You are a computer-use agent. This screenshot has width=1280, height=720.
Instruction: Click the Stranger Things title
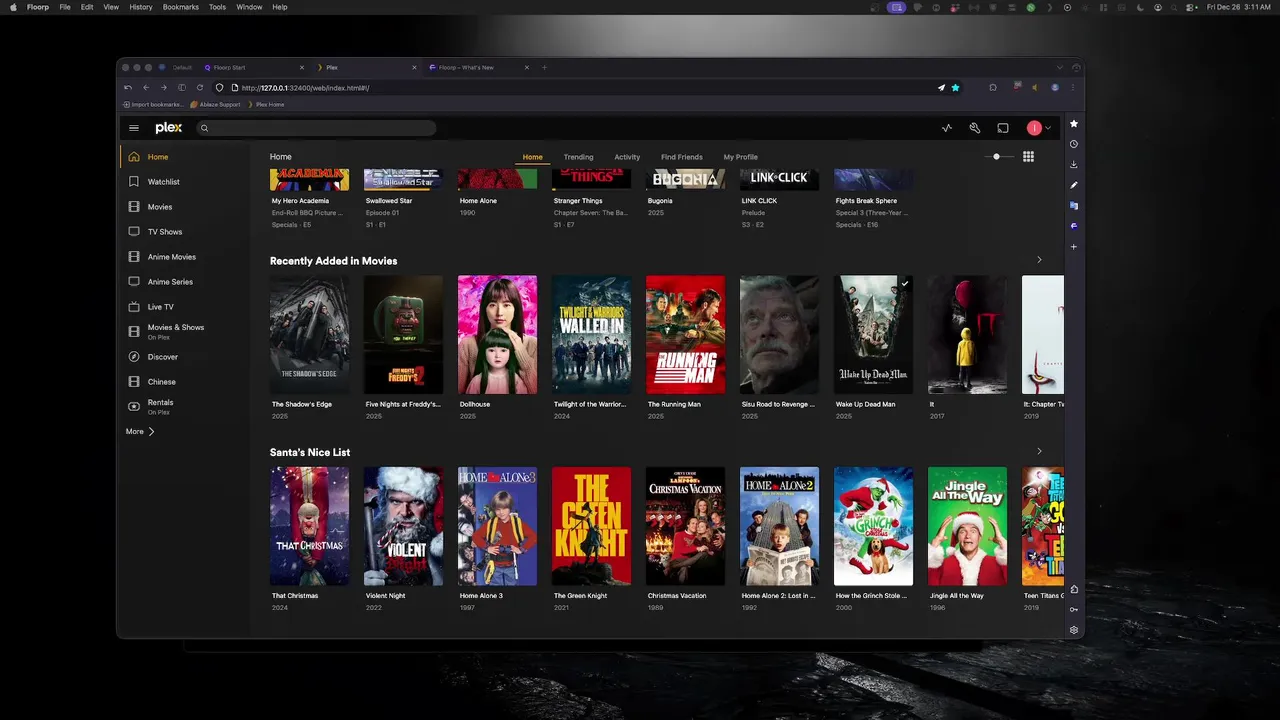(x=578, y=201)
